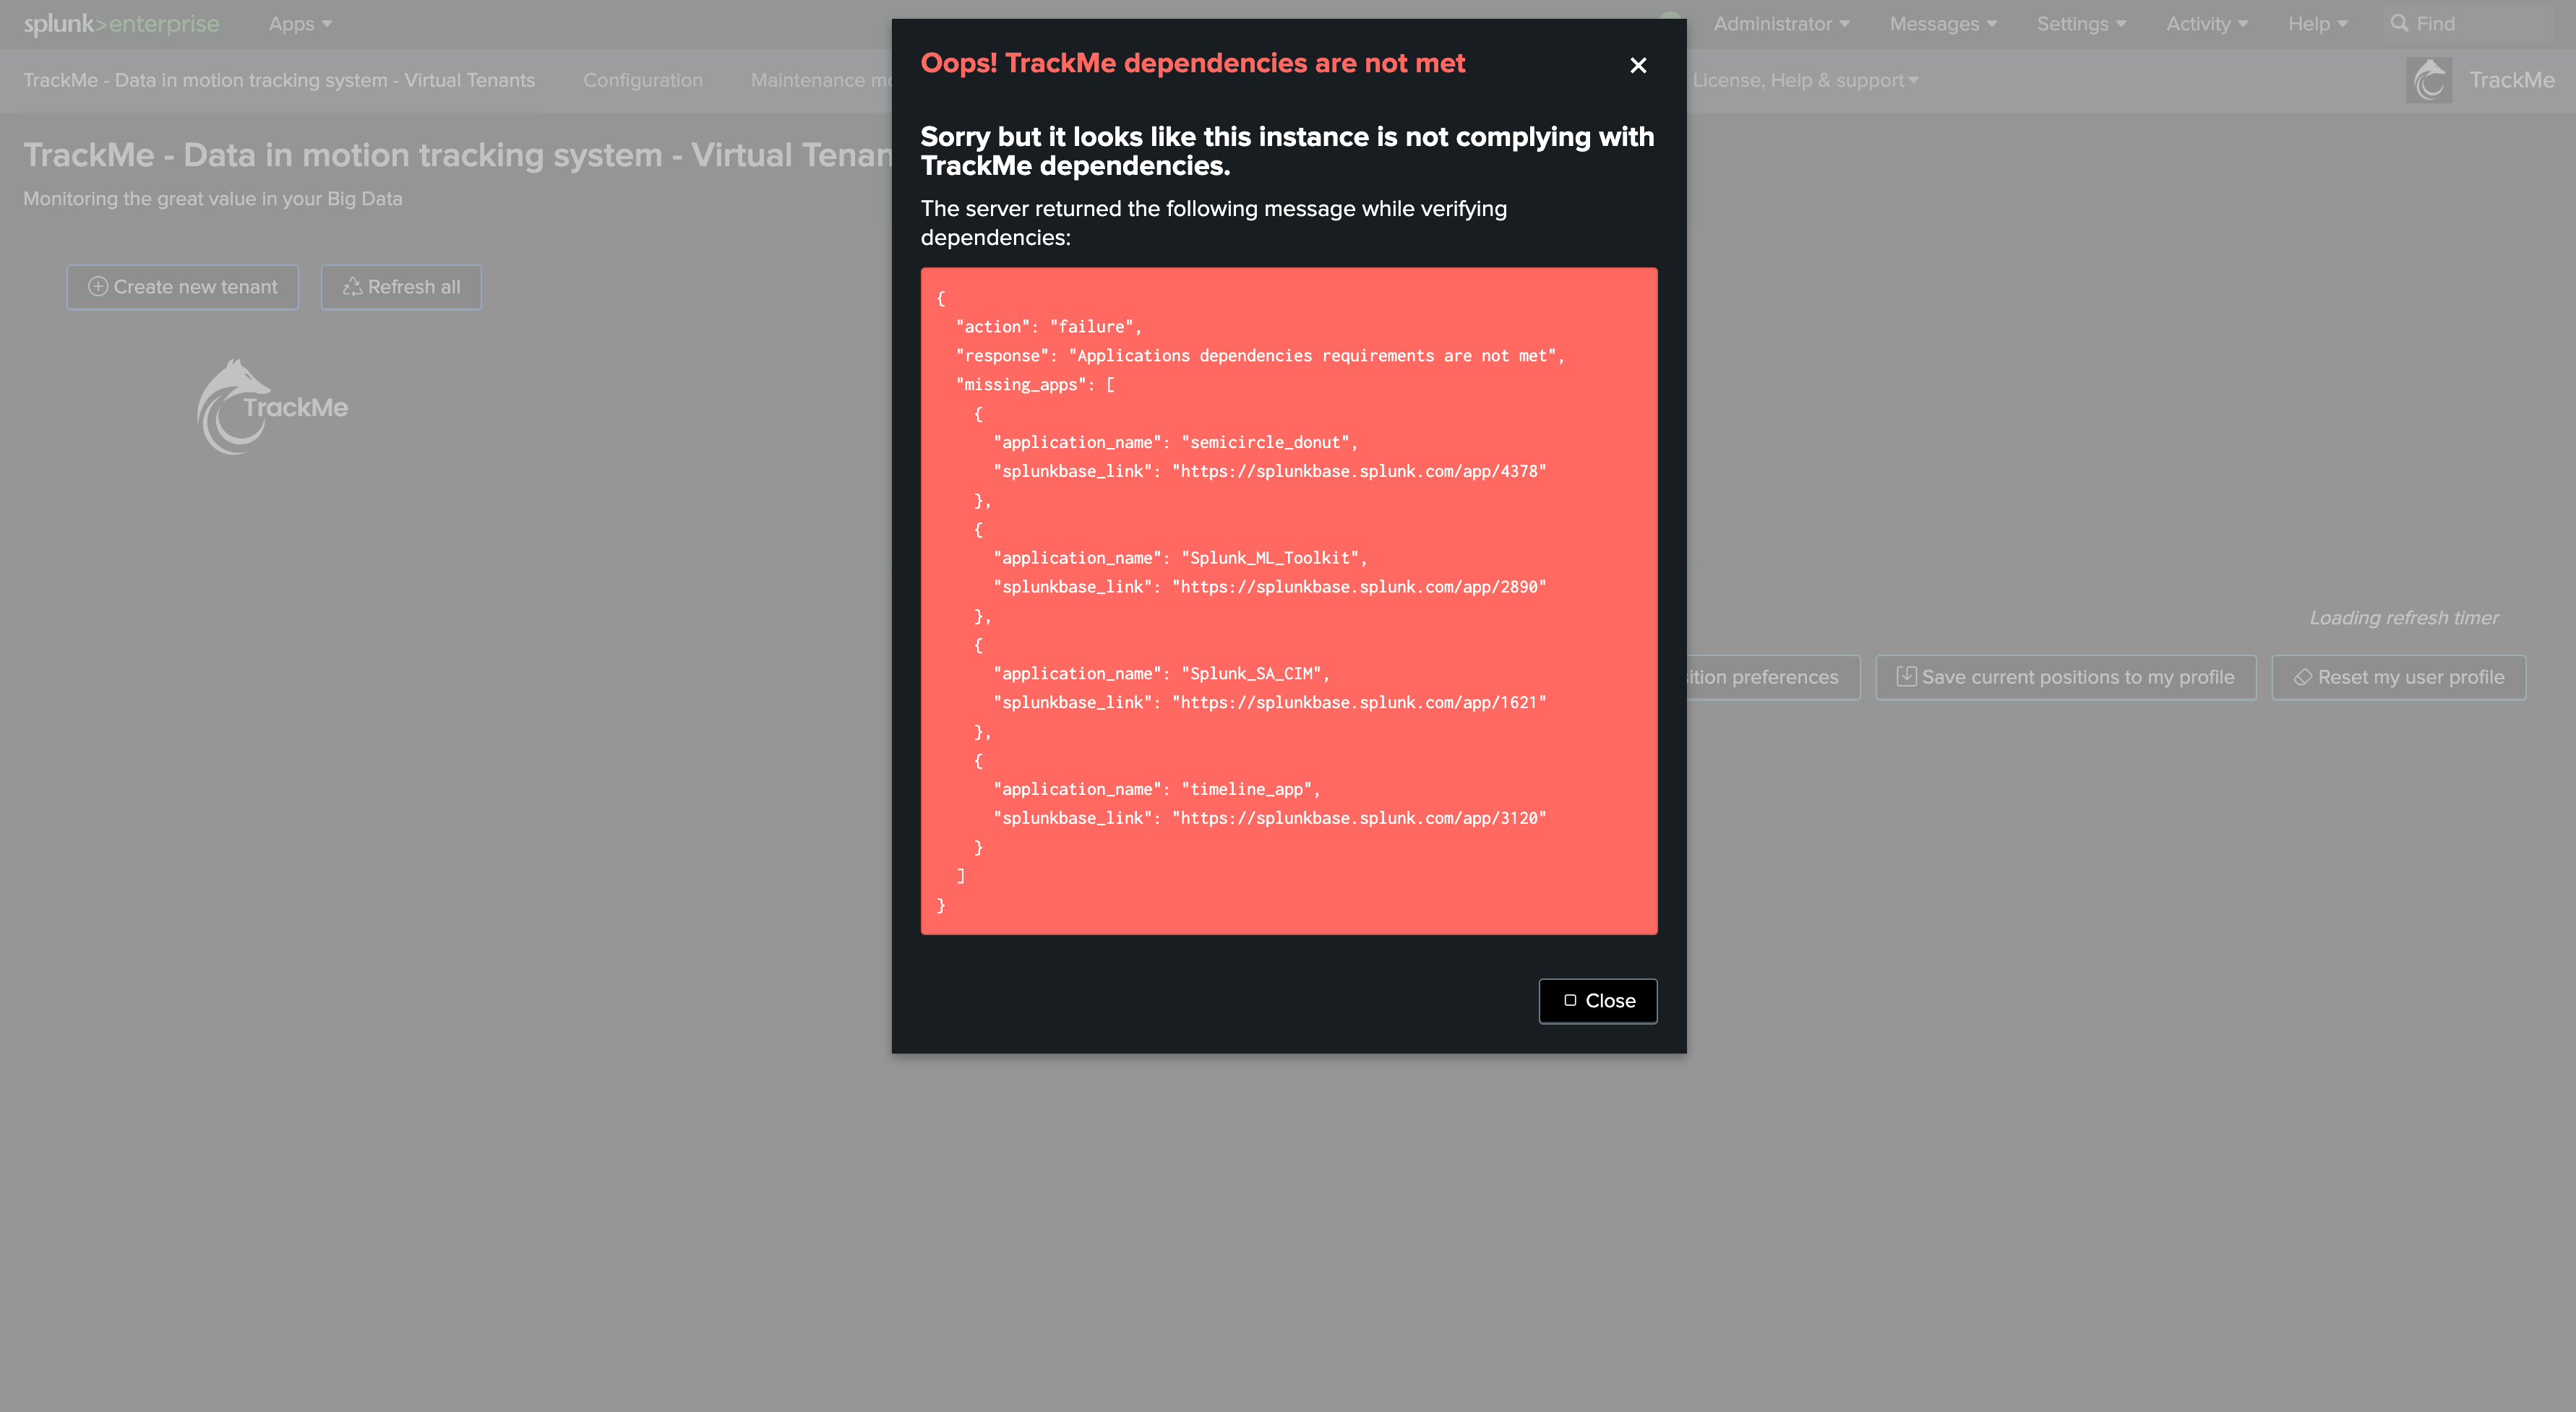
Task: Open the Administrator dropdown menu
Action: [x=1781, y=24]
